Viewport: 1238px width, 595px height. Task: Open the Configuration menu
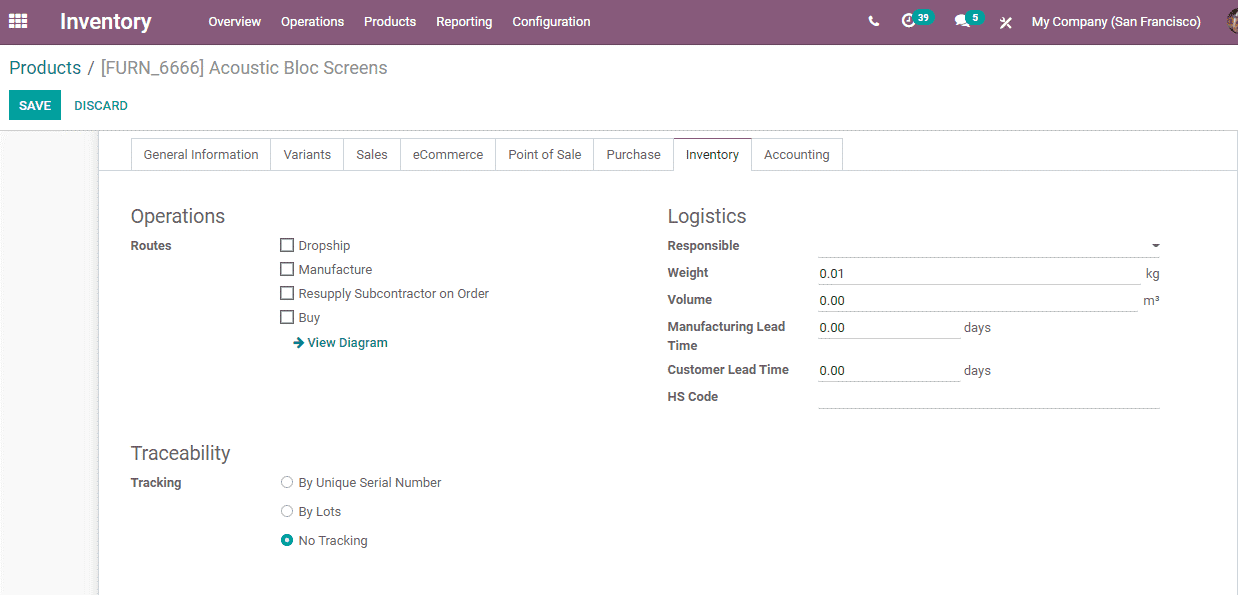551,21
